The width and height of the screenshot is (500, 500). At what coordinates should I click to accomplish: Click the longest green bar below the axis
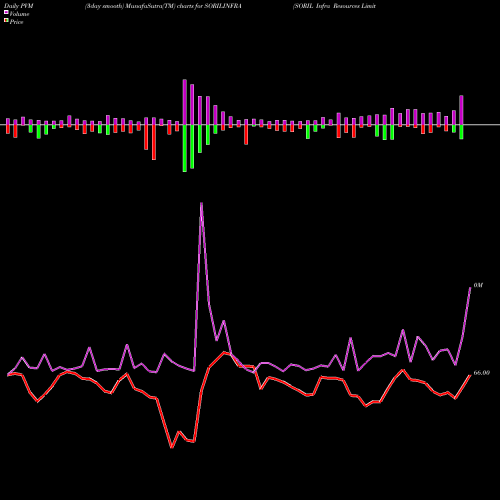[185, 148]
